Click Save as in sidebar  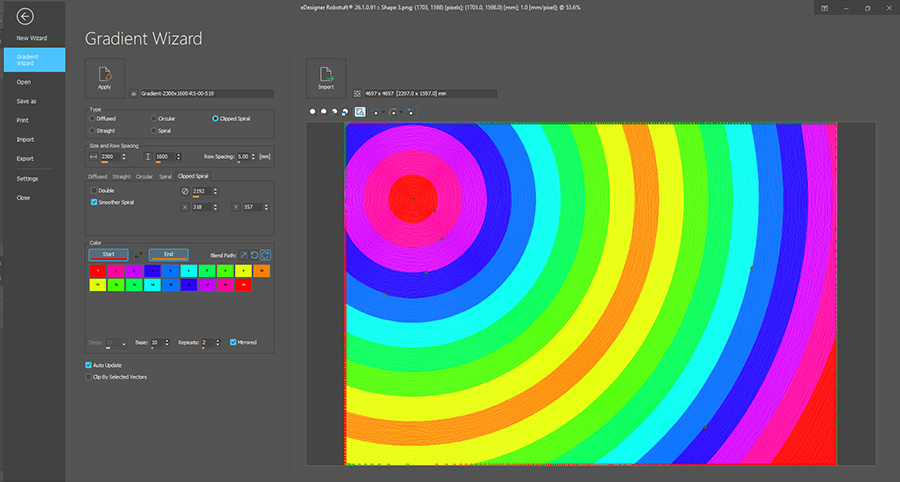click(x=26, y=102)
